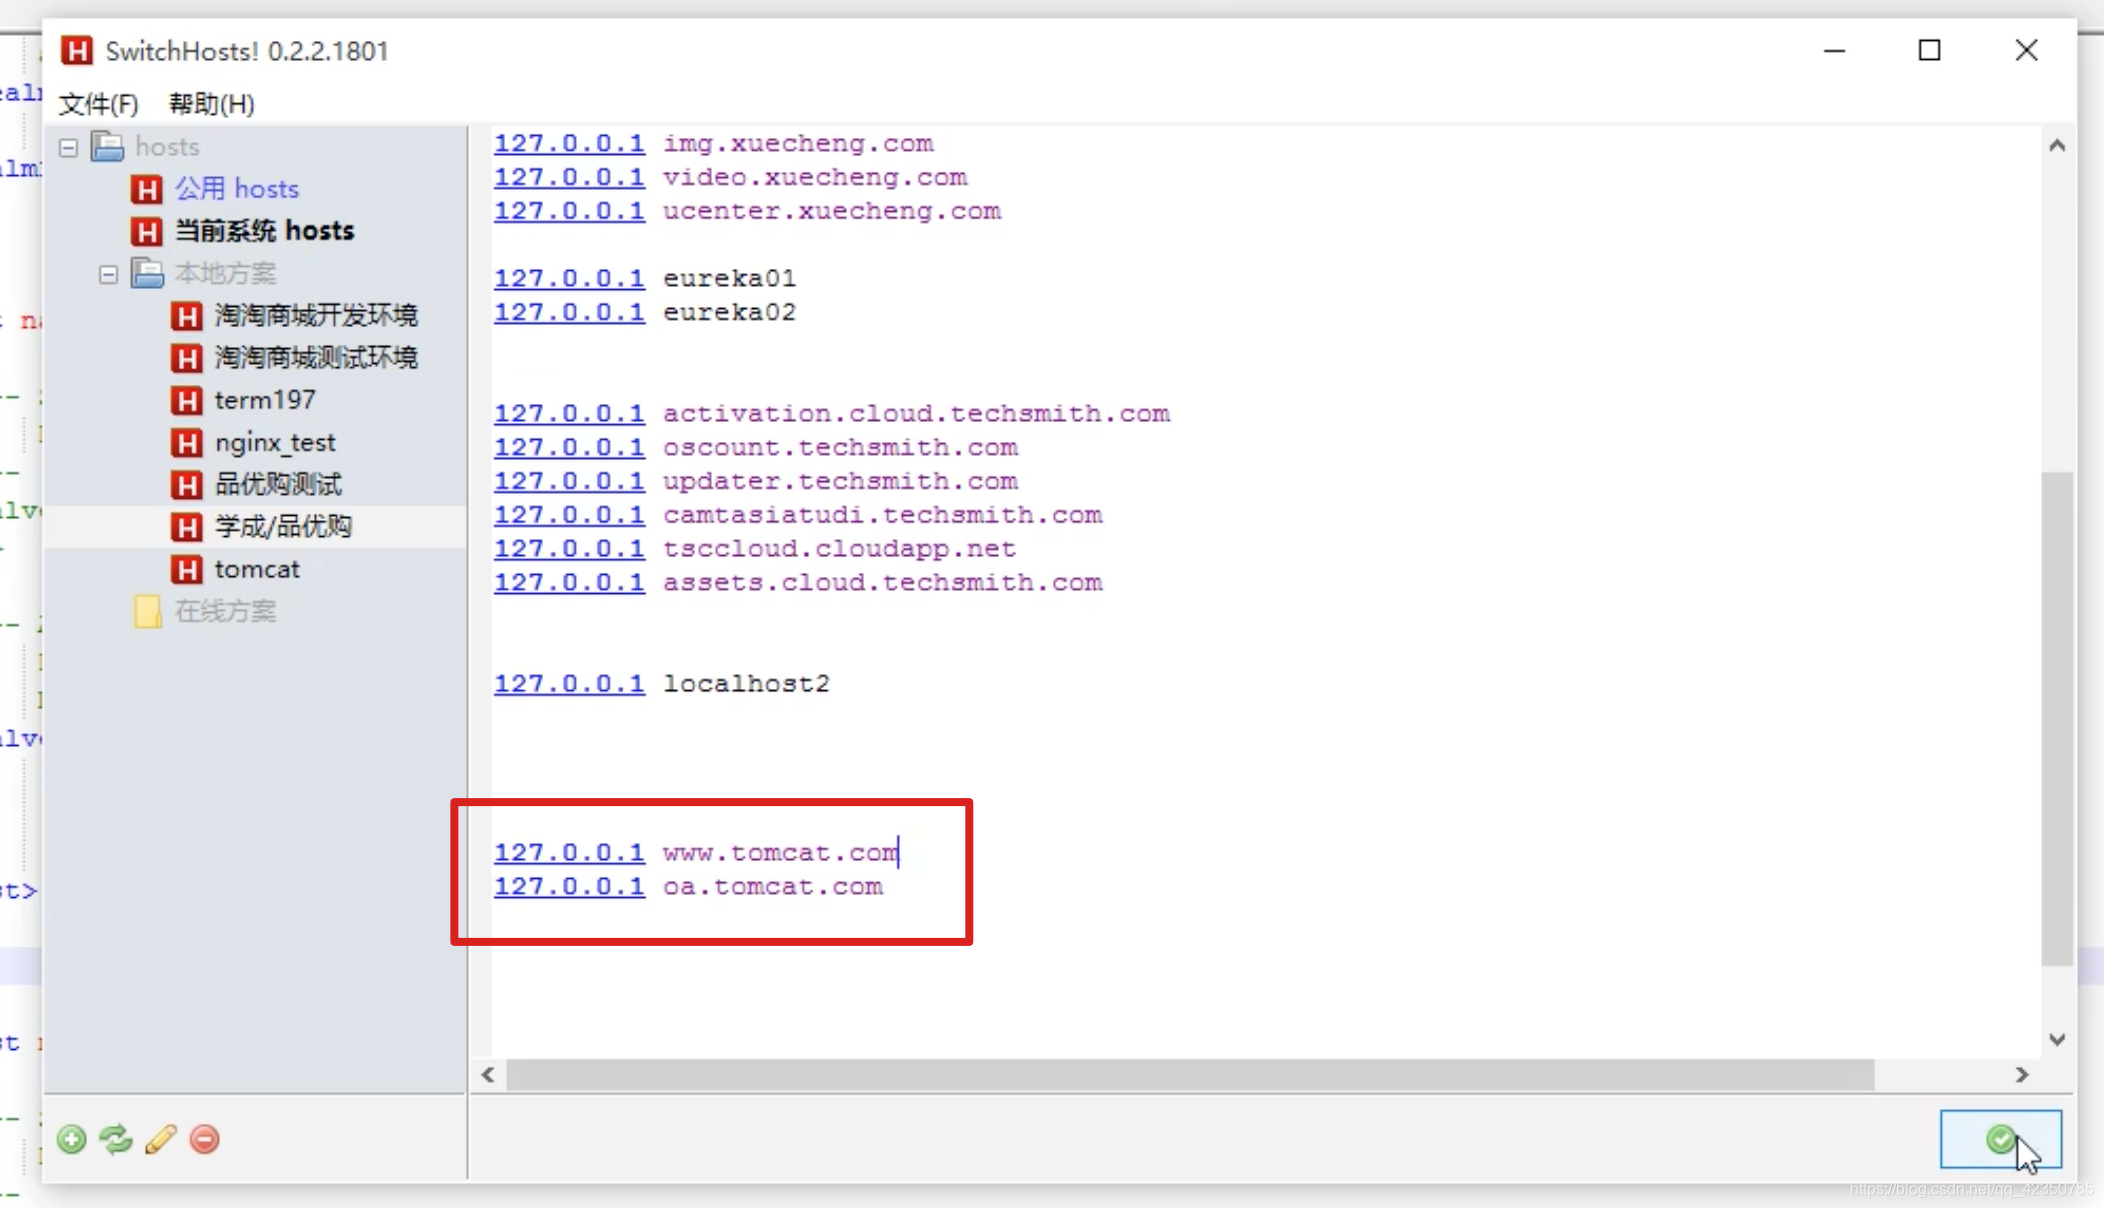Viewport: 2104px width, 1208px height.
Task: Open the 帮助(H) menu
Action: click(211, 104)
